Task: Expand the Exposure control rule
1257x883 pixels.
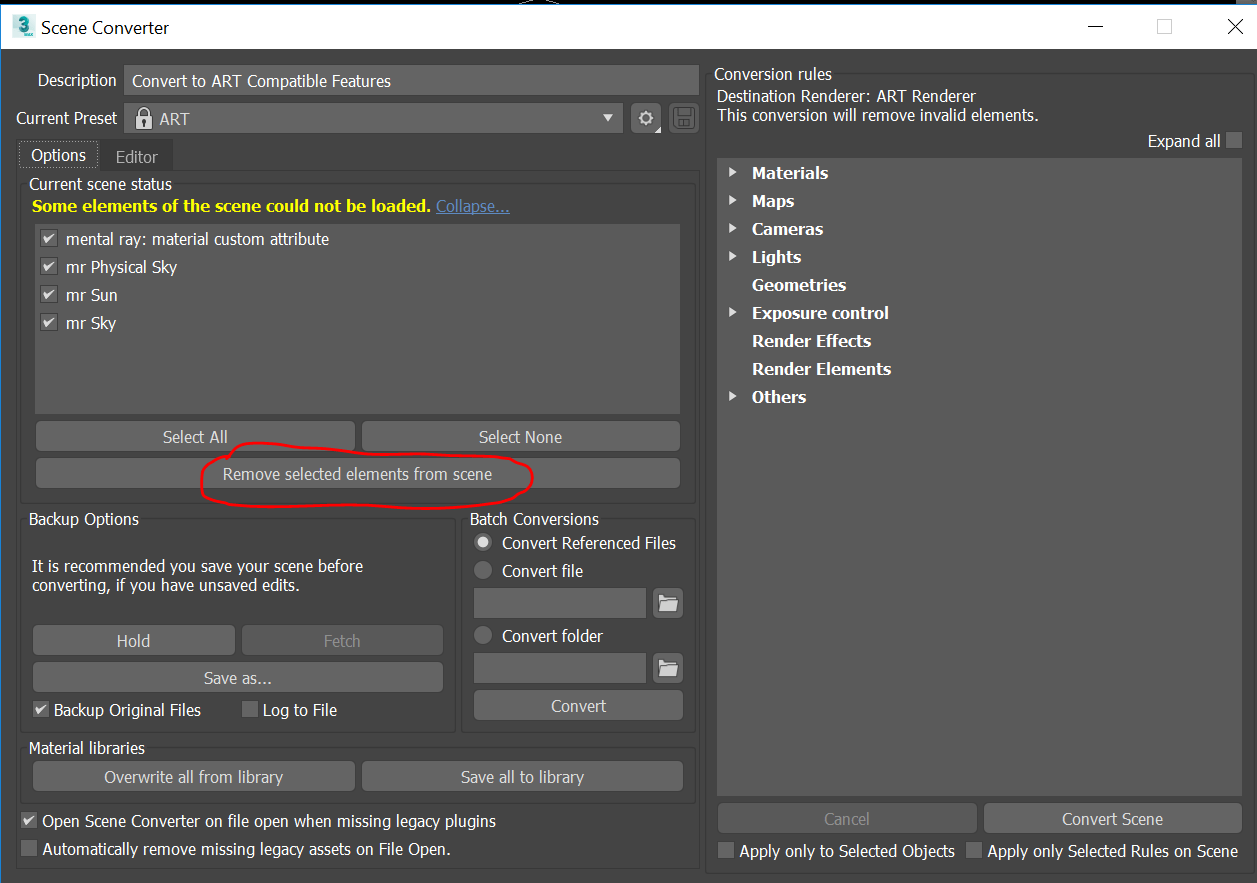Action: click(733, 312)
